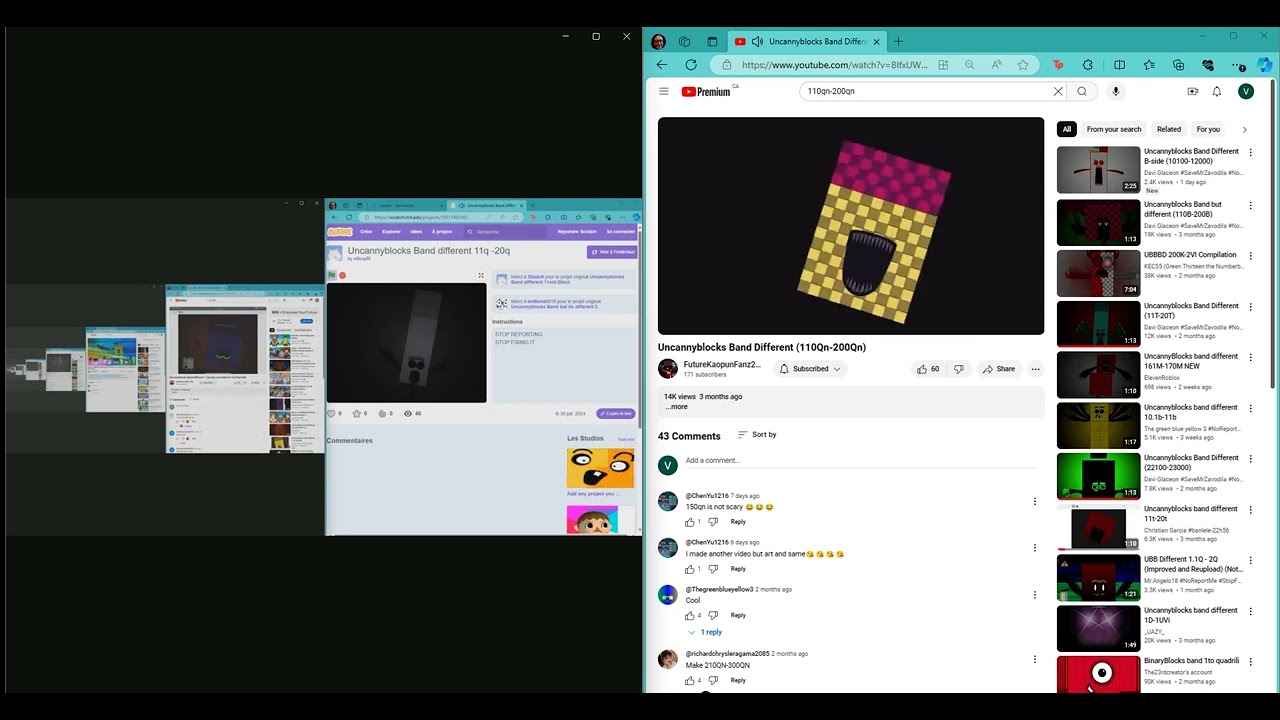Select the 'For you' chip

coord(1208,129)
